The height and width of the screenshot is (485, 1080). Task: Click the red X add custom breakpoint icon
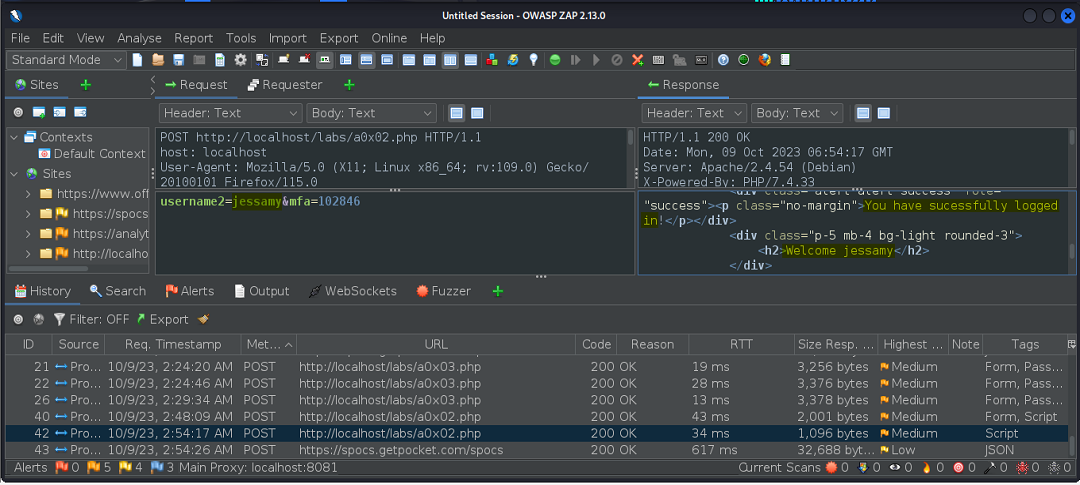pos(638,60)
